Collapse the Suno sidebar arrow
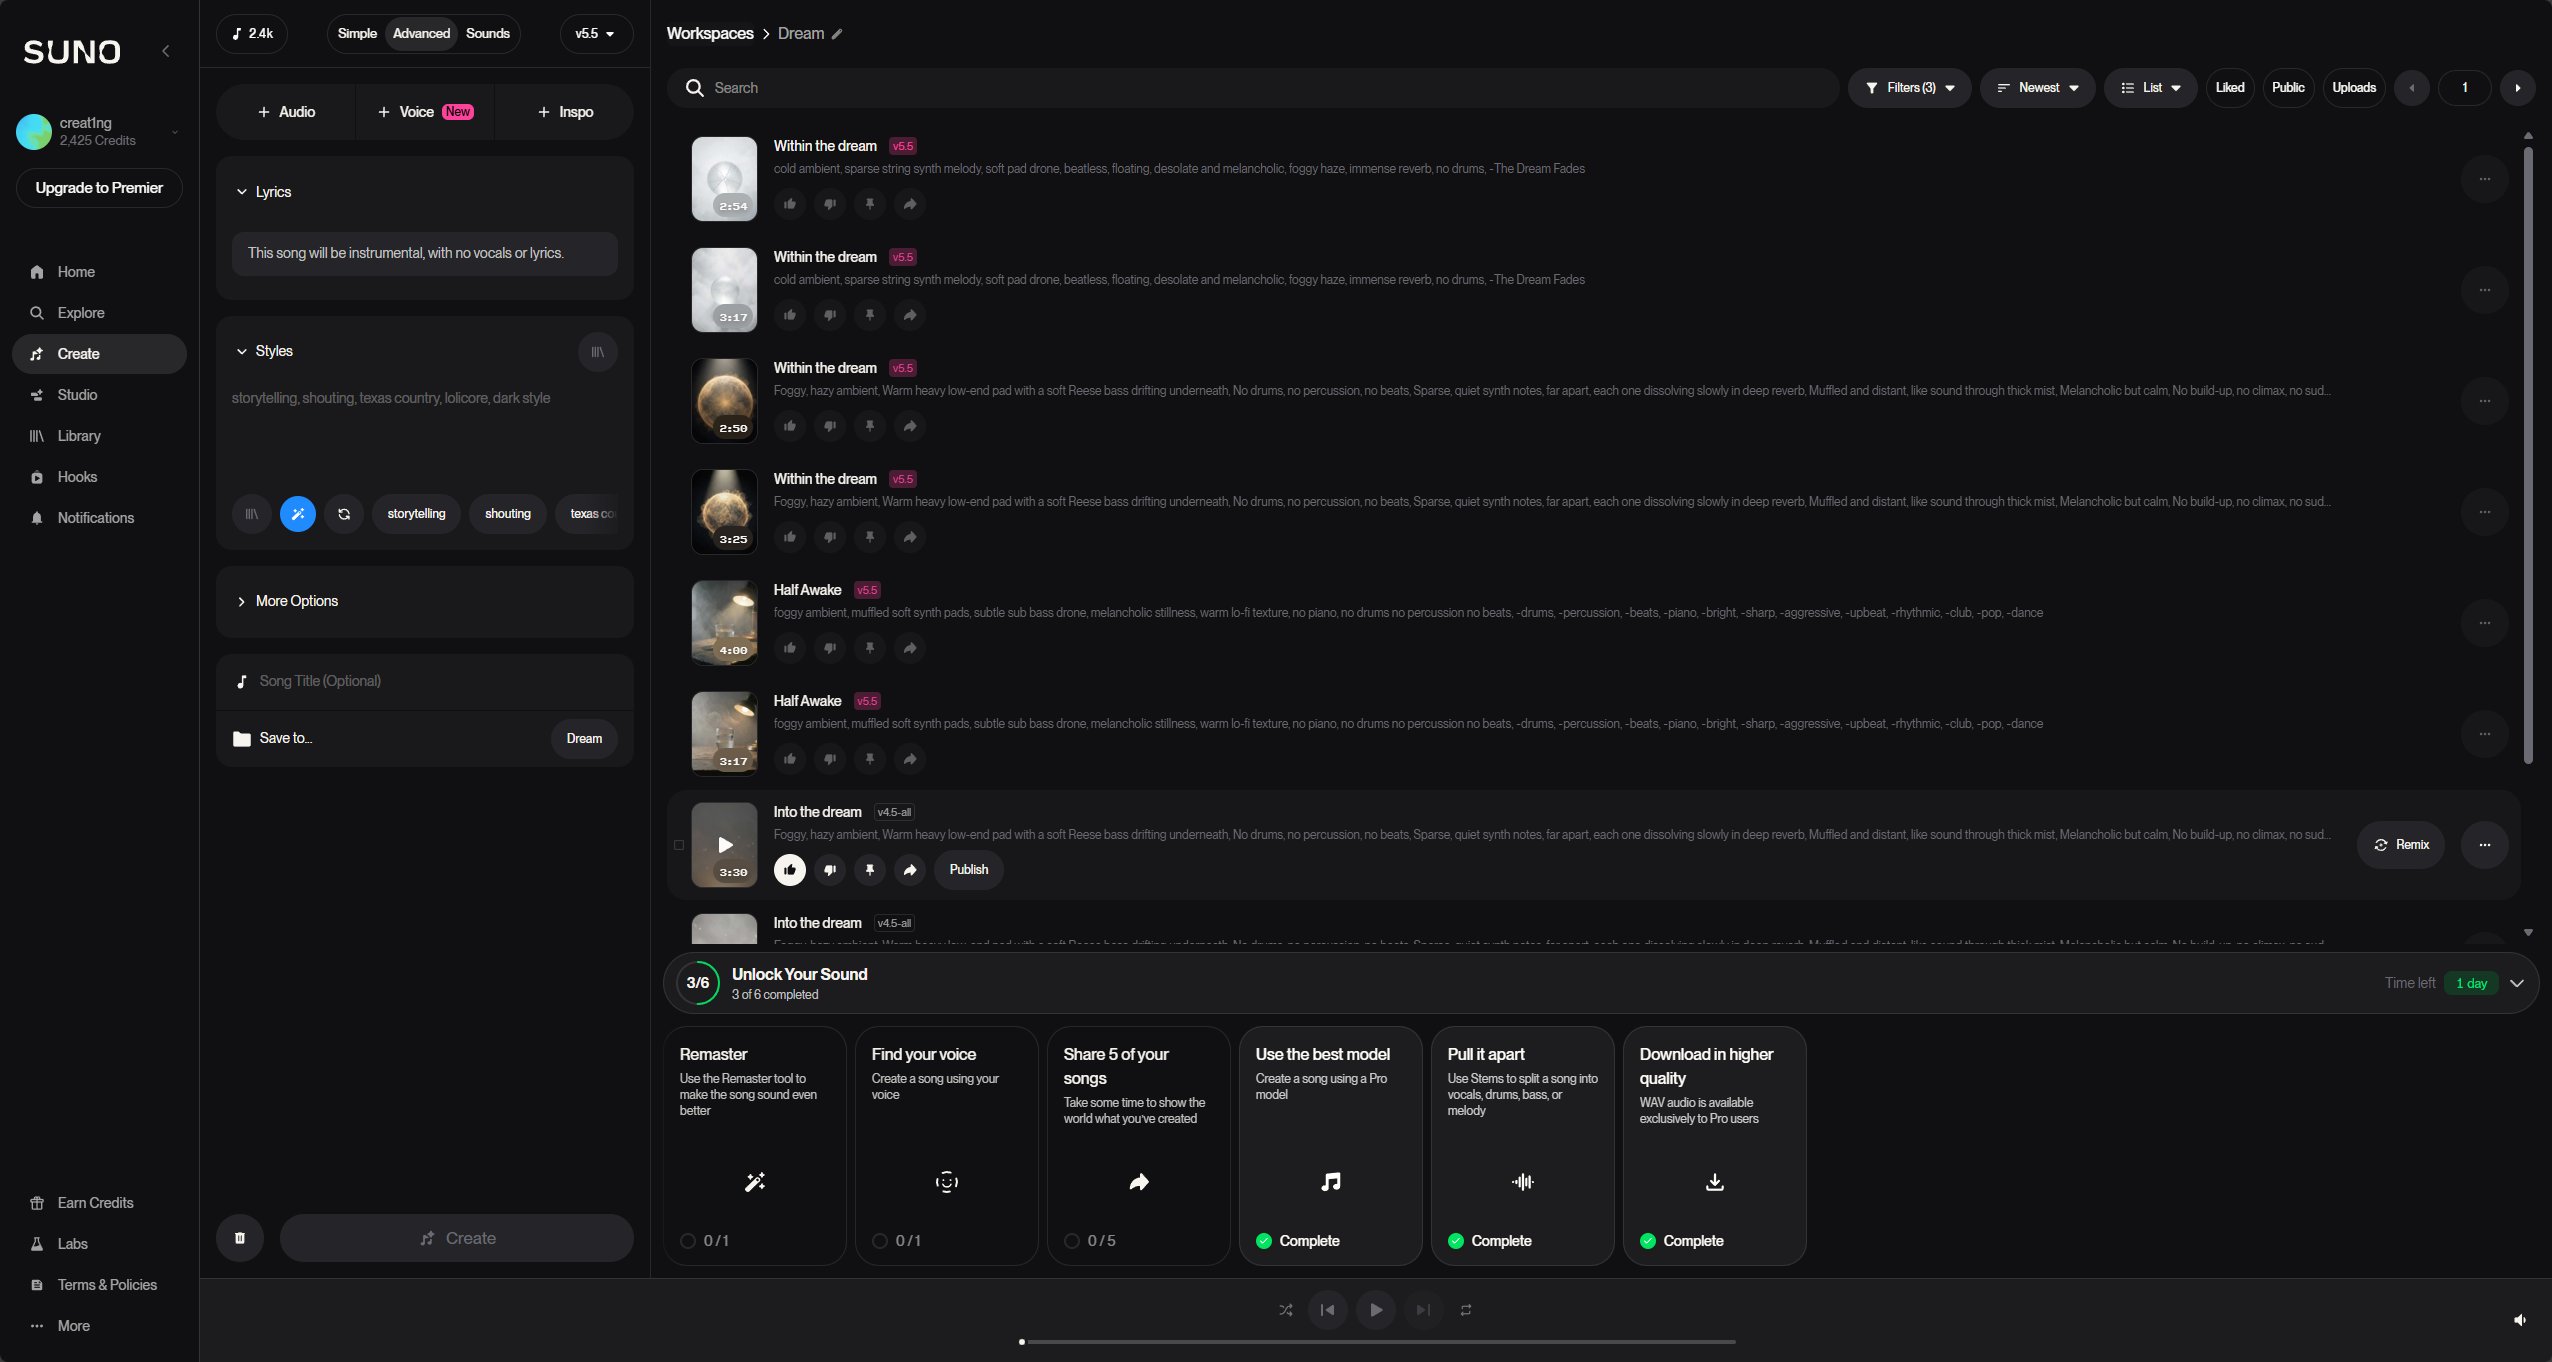 coord(166,51)
